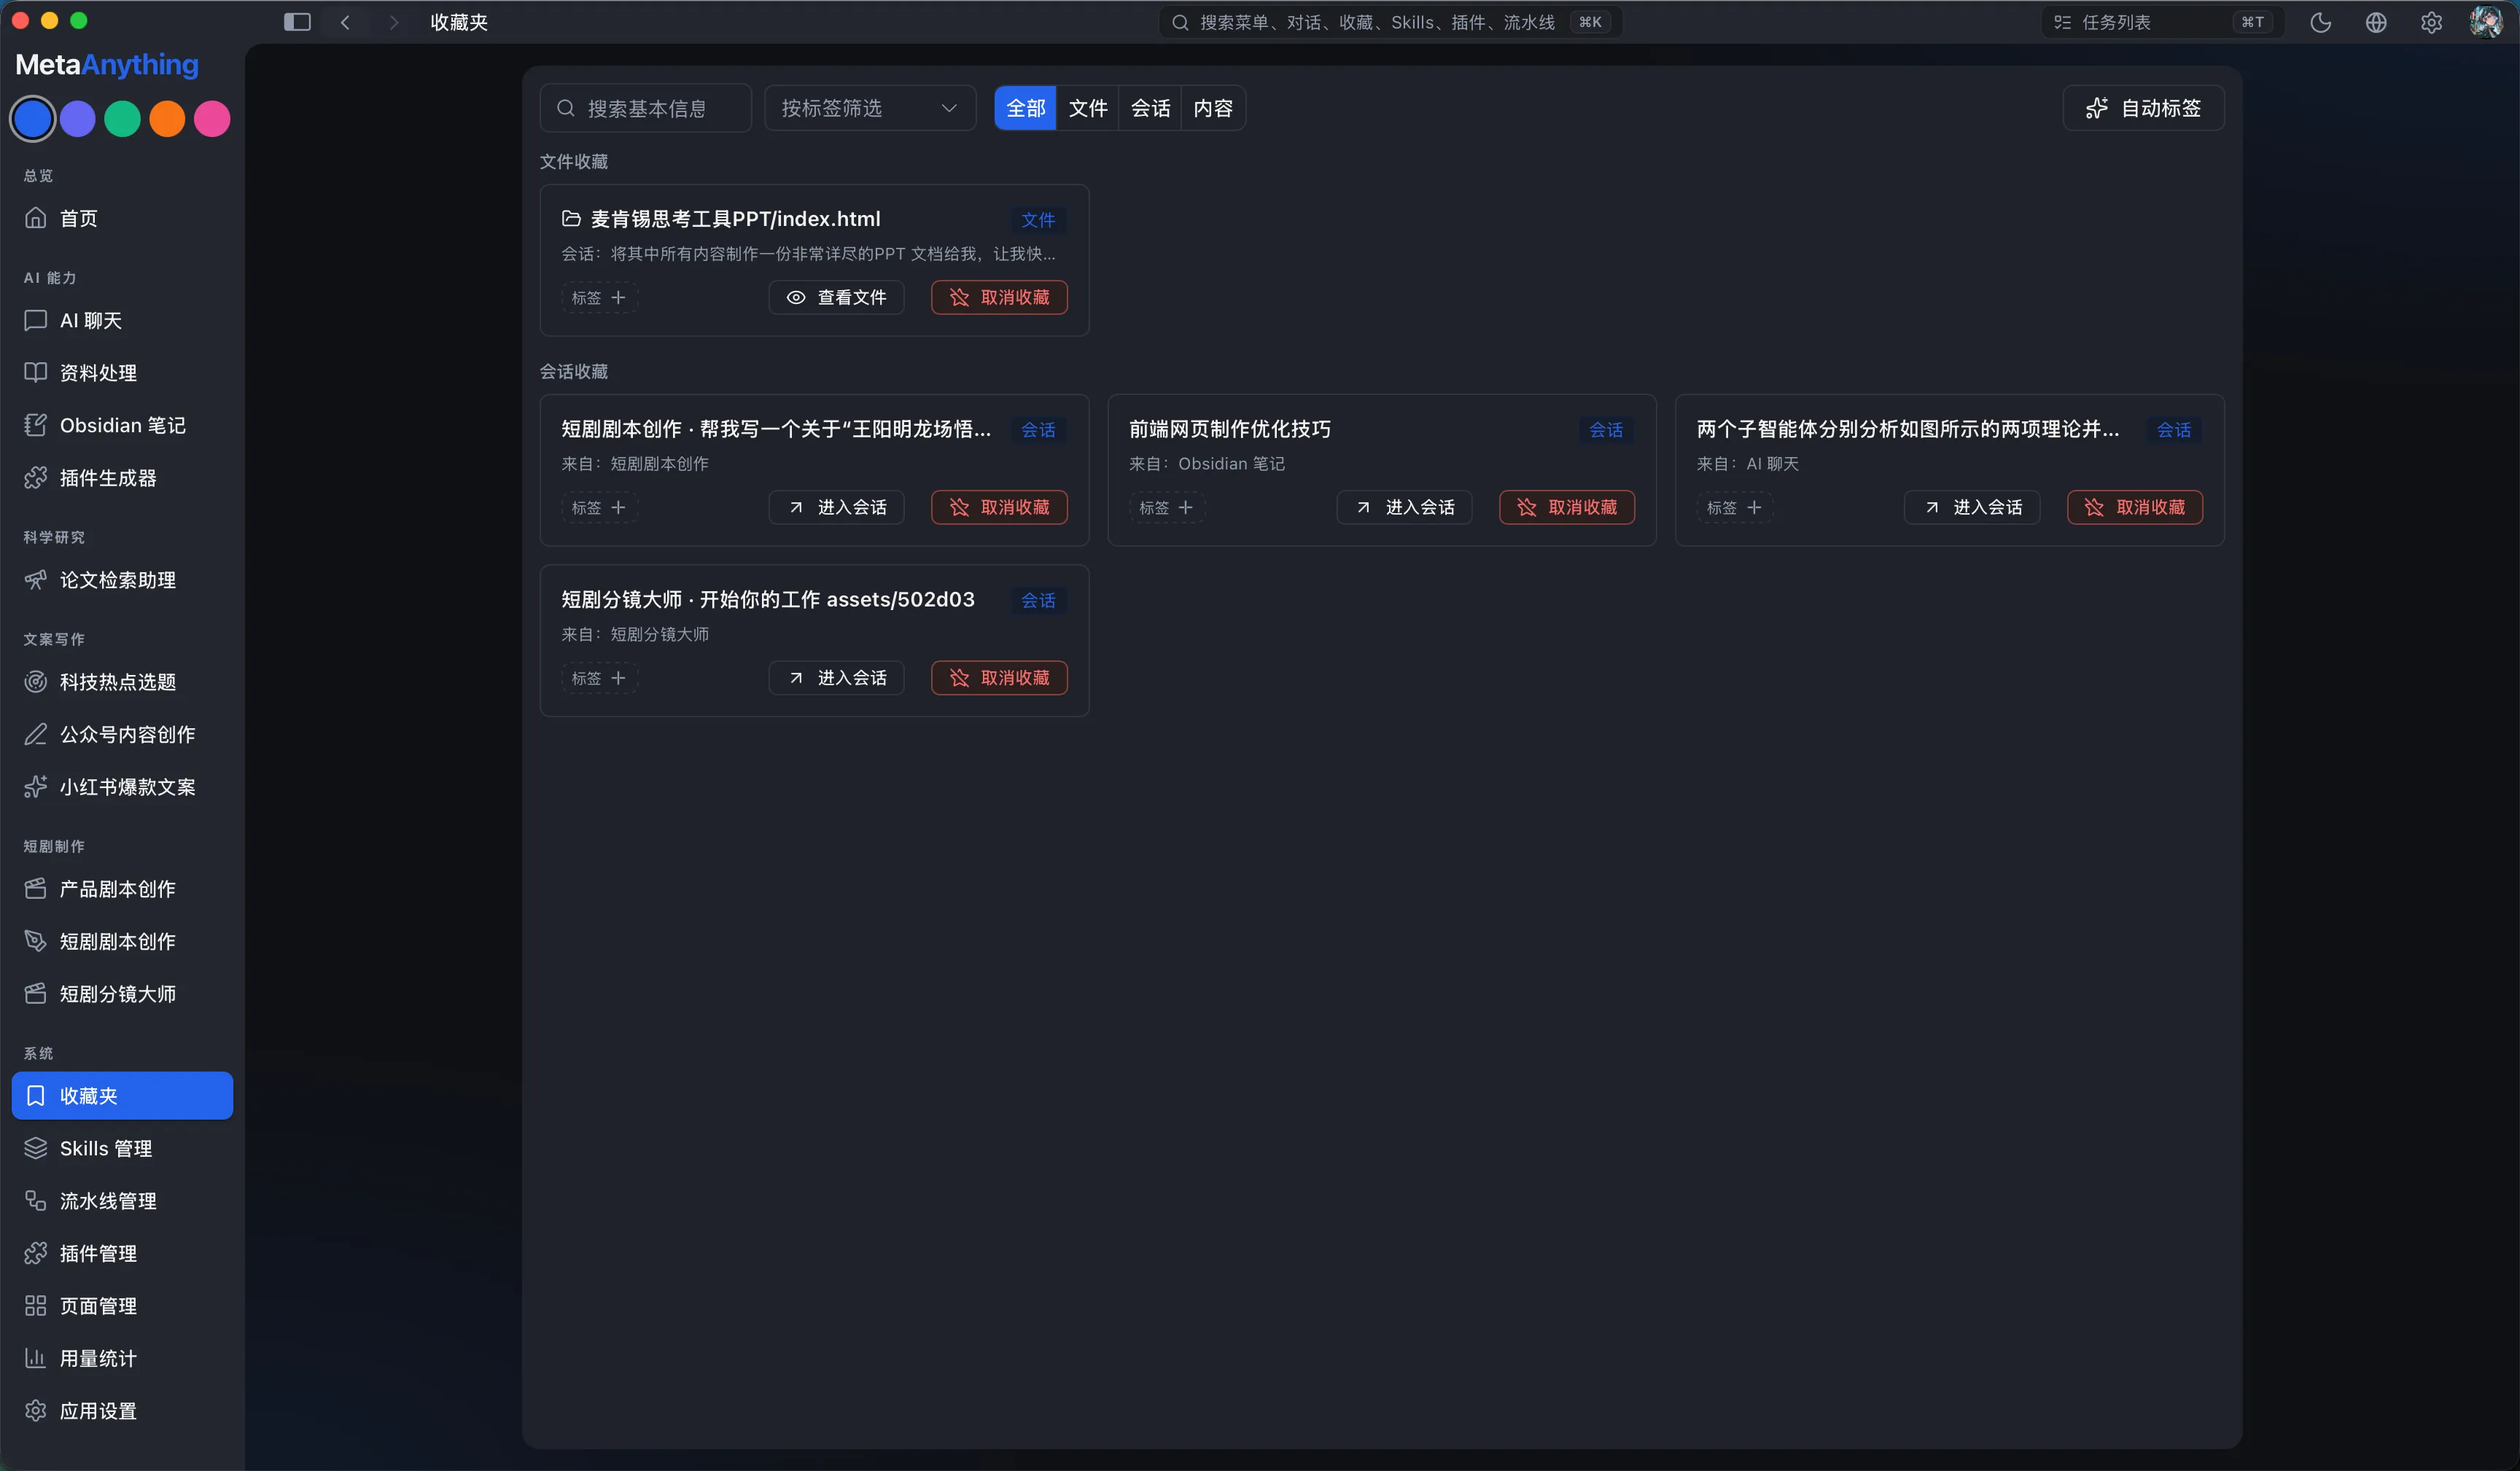Click the 自动标签 button
Image resolution: width=2520 pixels, height=1471 pixels.
pos(2143,108)
